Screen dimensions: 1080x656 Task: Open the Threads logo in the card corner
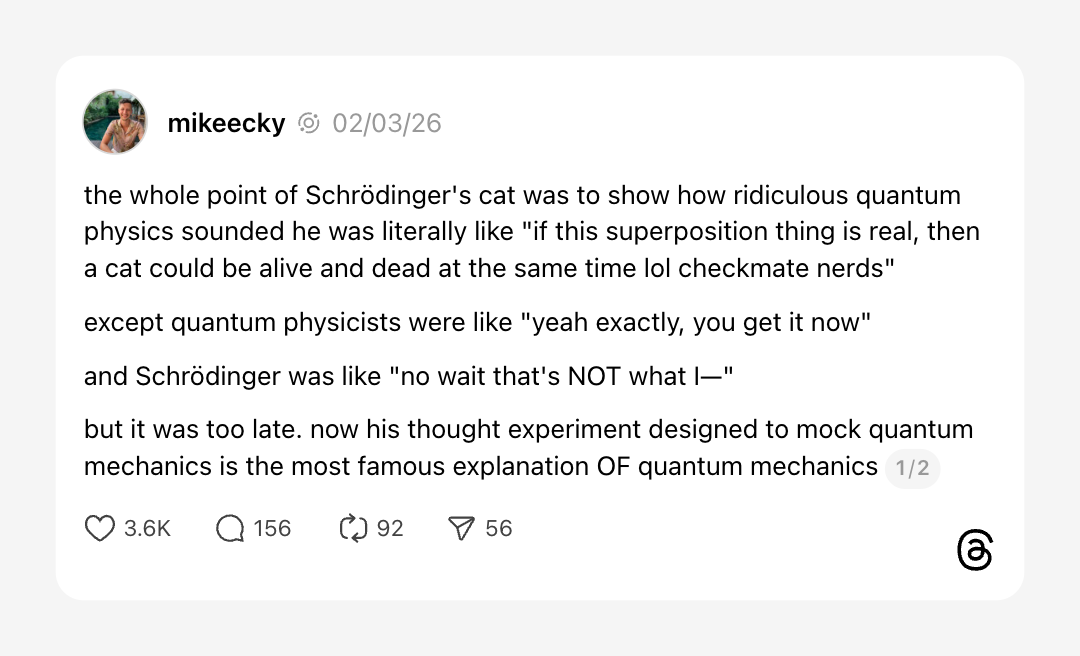[974, 551]
